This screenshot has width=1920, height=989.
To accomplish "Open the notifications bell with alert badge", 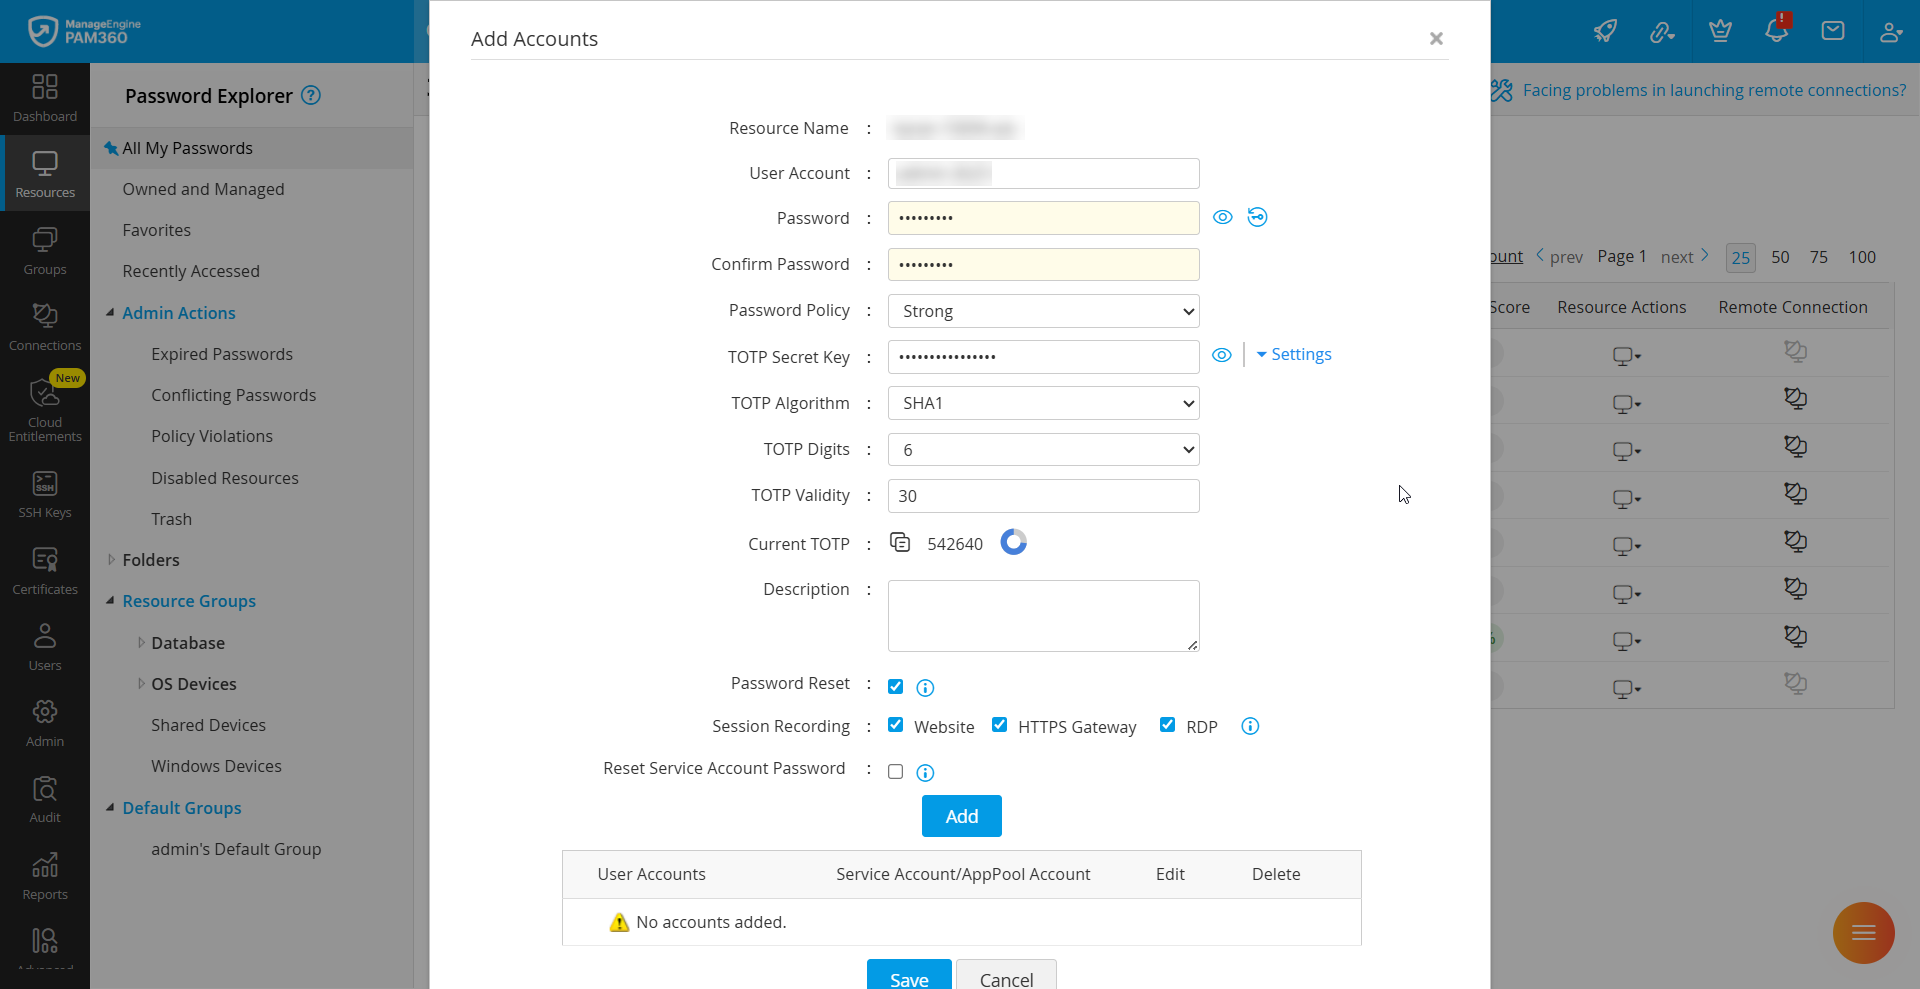I will coord(1776,31).
